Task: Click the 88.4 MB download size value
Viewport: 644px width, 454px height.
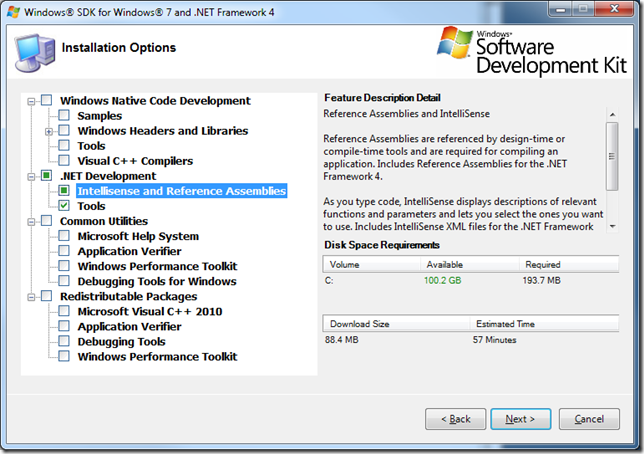Action: coord(341,339)
